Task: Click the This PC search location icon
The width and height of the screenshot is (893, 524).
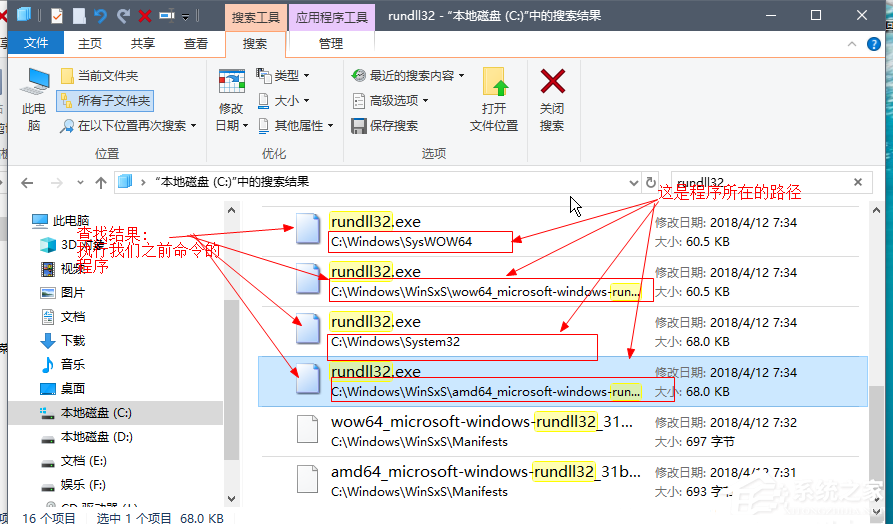Action: click(x=34, y=99)
